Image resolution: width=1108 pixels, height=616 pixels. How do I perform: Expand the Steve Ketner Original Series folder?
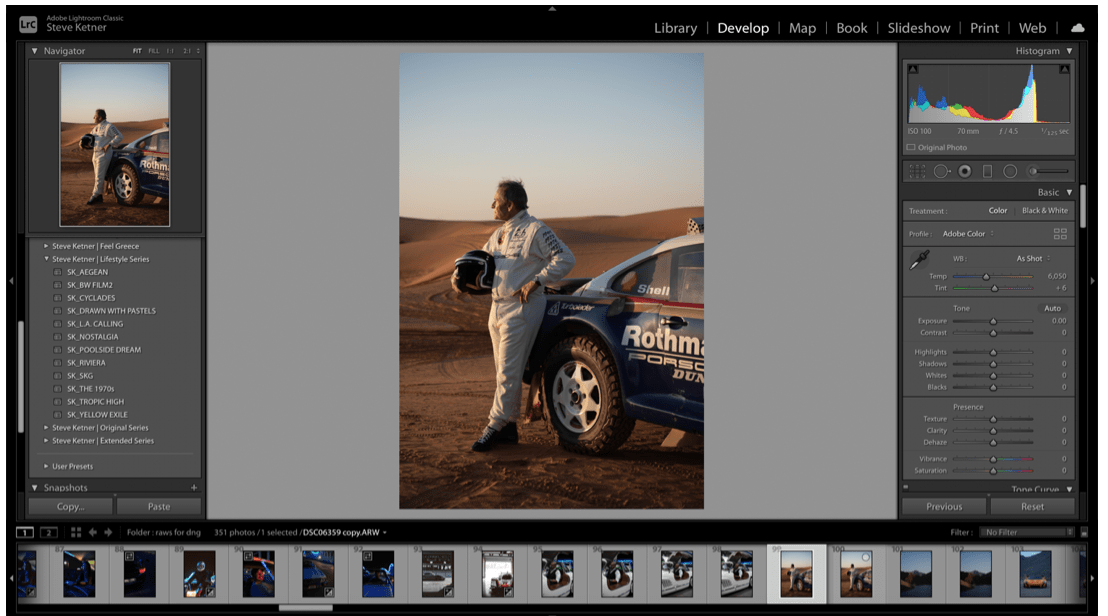pos(46,428)
